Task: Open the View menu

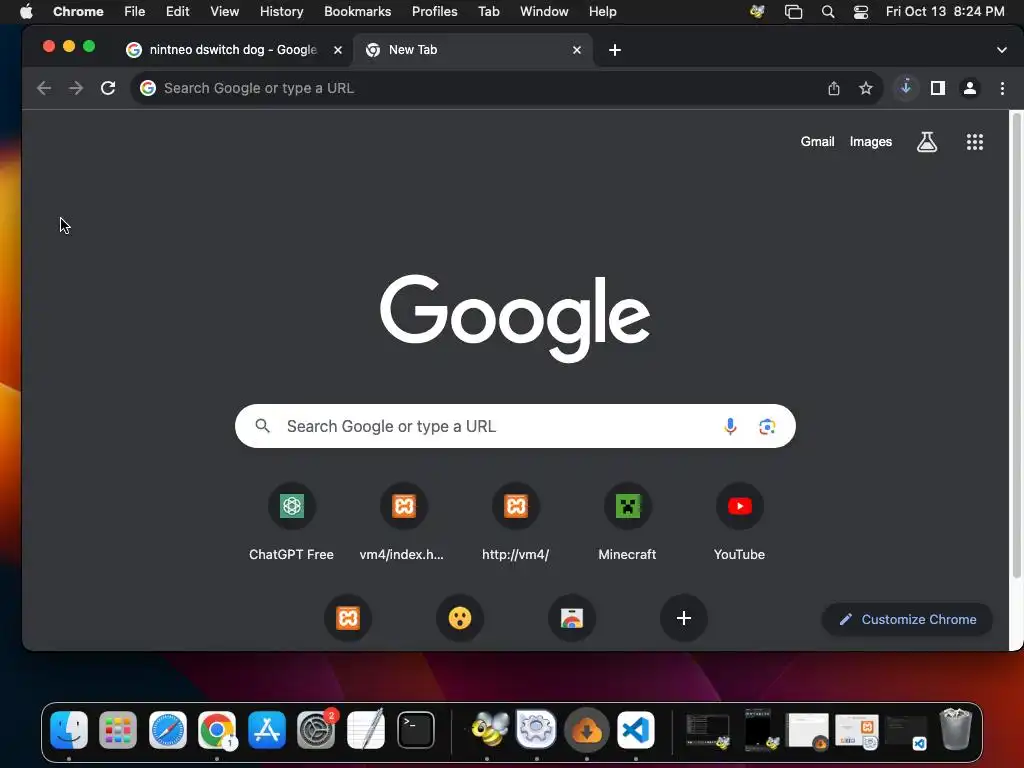Action: (x=225, y=12)
